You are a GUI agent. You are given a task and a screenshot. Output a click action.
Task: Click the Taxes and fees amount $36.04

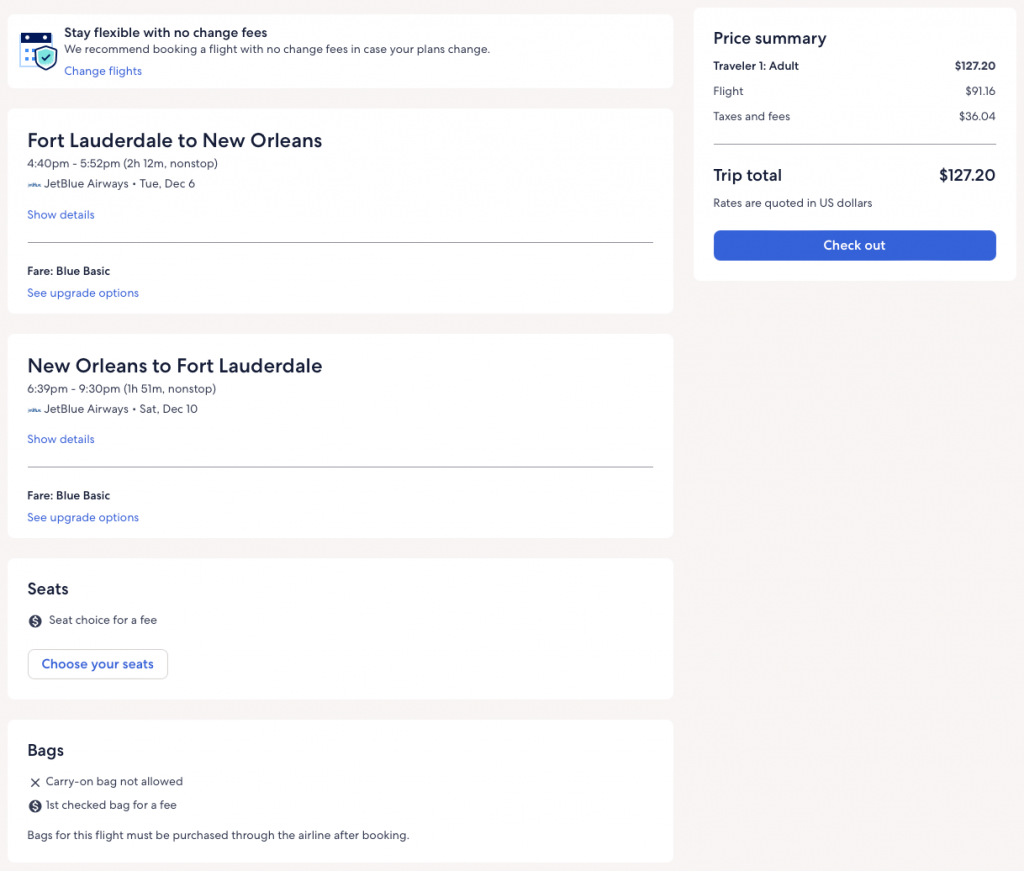(x=977, y=117)
